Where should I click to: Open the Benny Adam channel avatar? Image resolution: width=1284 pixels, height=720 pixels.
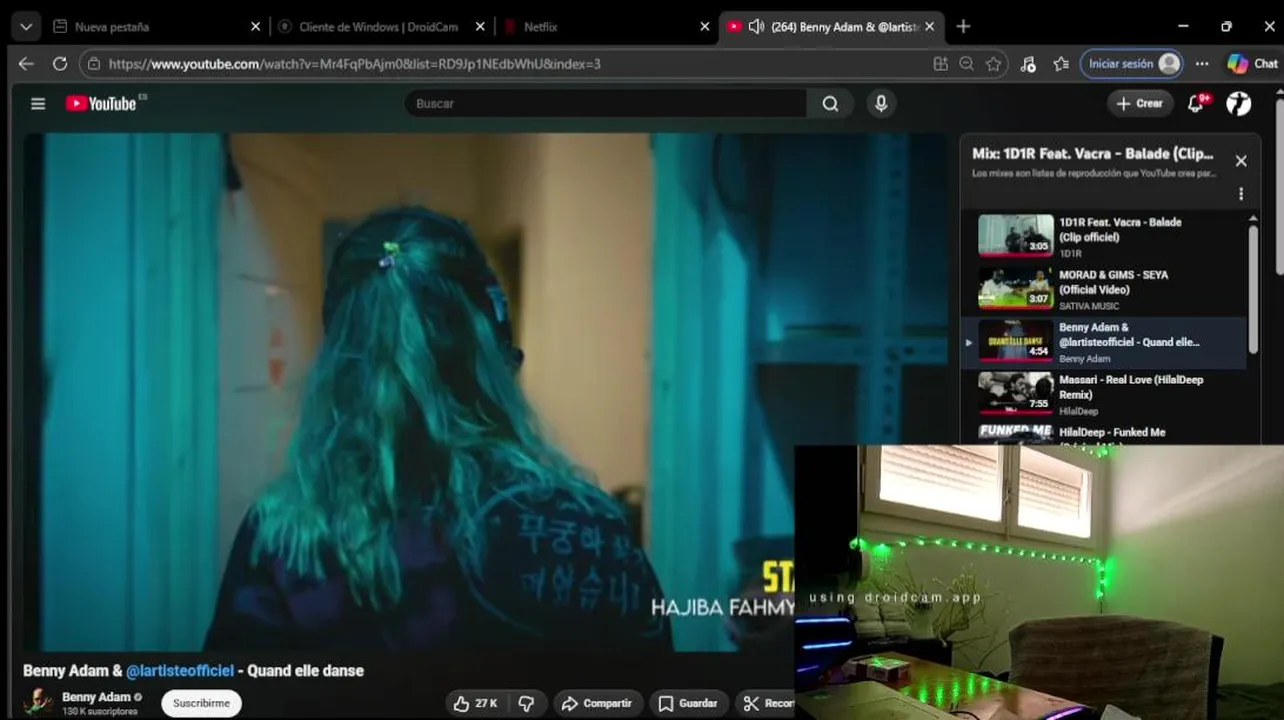pyautogui.click(x=38, y=702)
